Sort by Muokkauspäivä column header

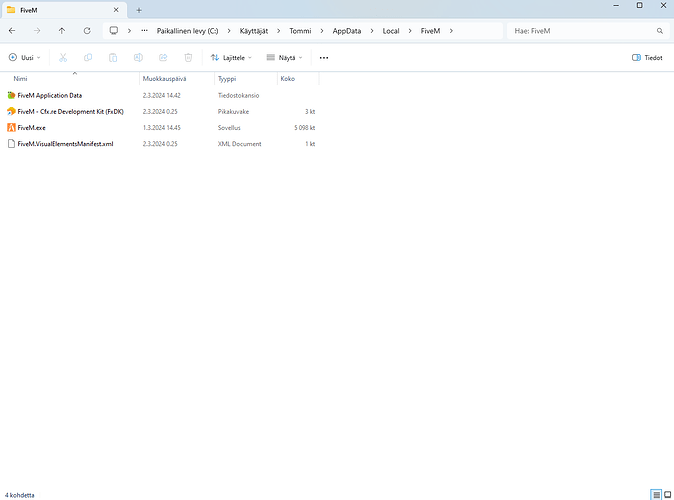(x=164, y=79)
